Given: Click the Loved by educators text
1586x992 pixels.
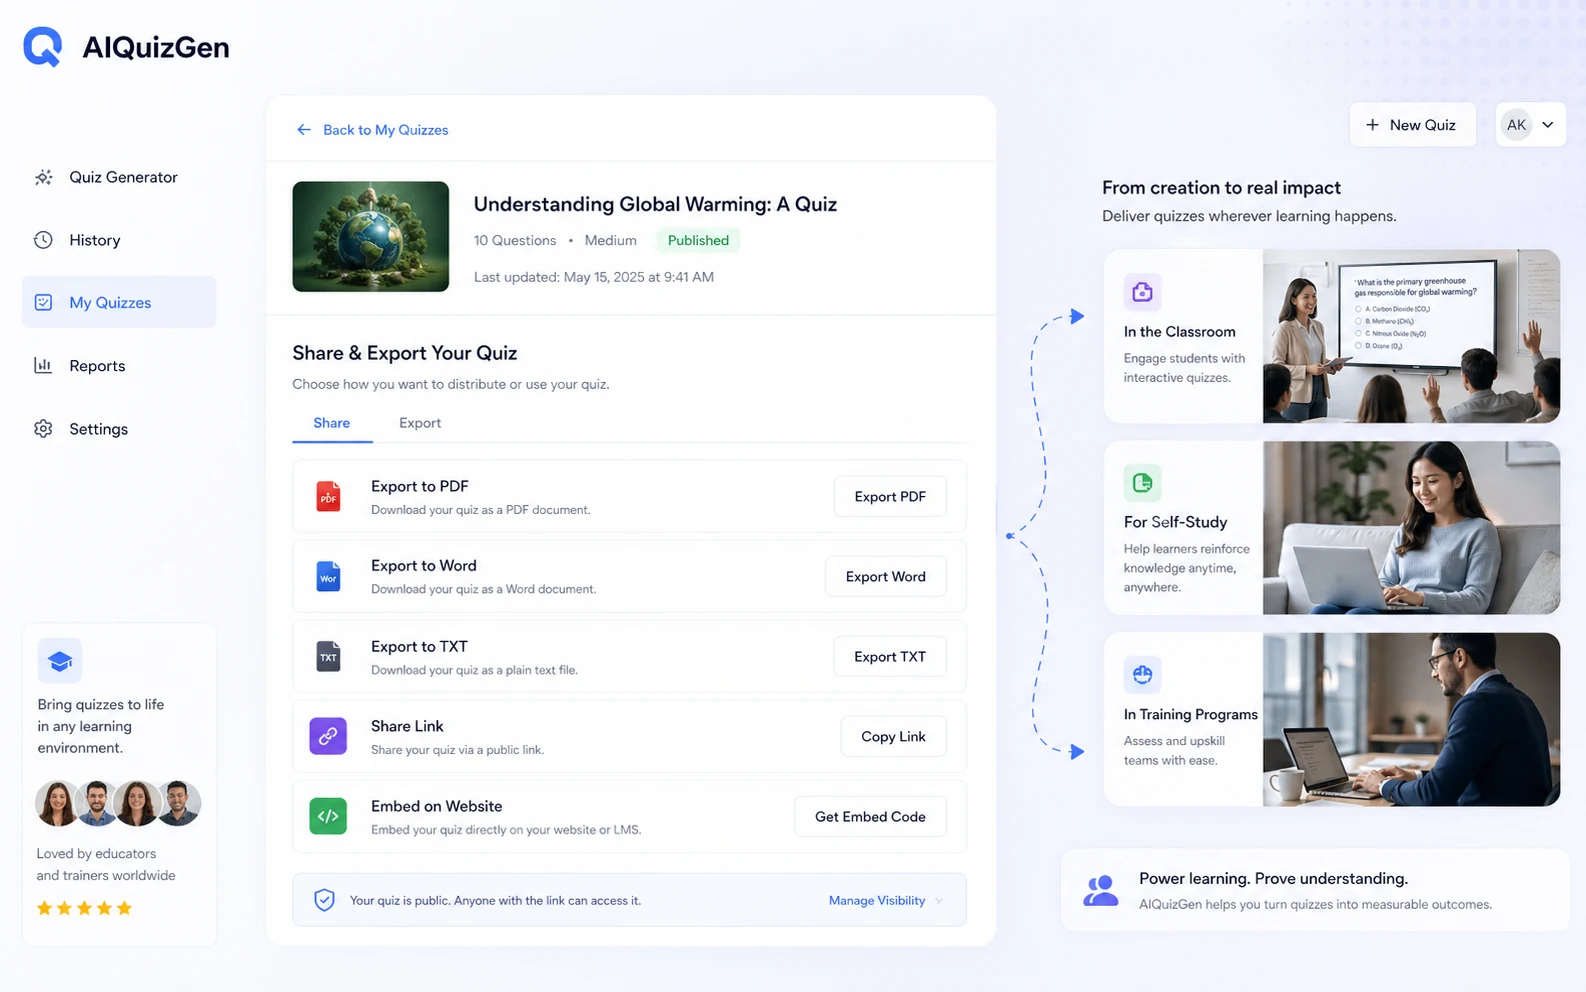Looking at the screenshot, I should pos(106,864).
